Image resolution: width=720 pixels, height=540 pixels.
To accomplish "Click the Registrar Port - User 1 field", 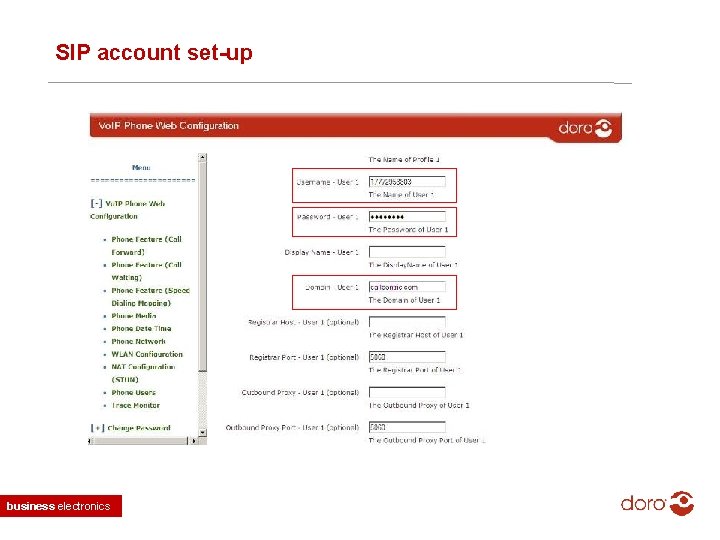I will pos(407,357).
